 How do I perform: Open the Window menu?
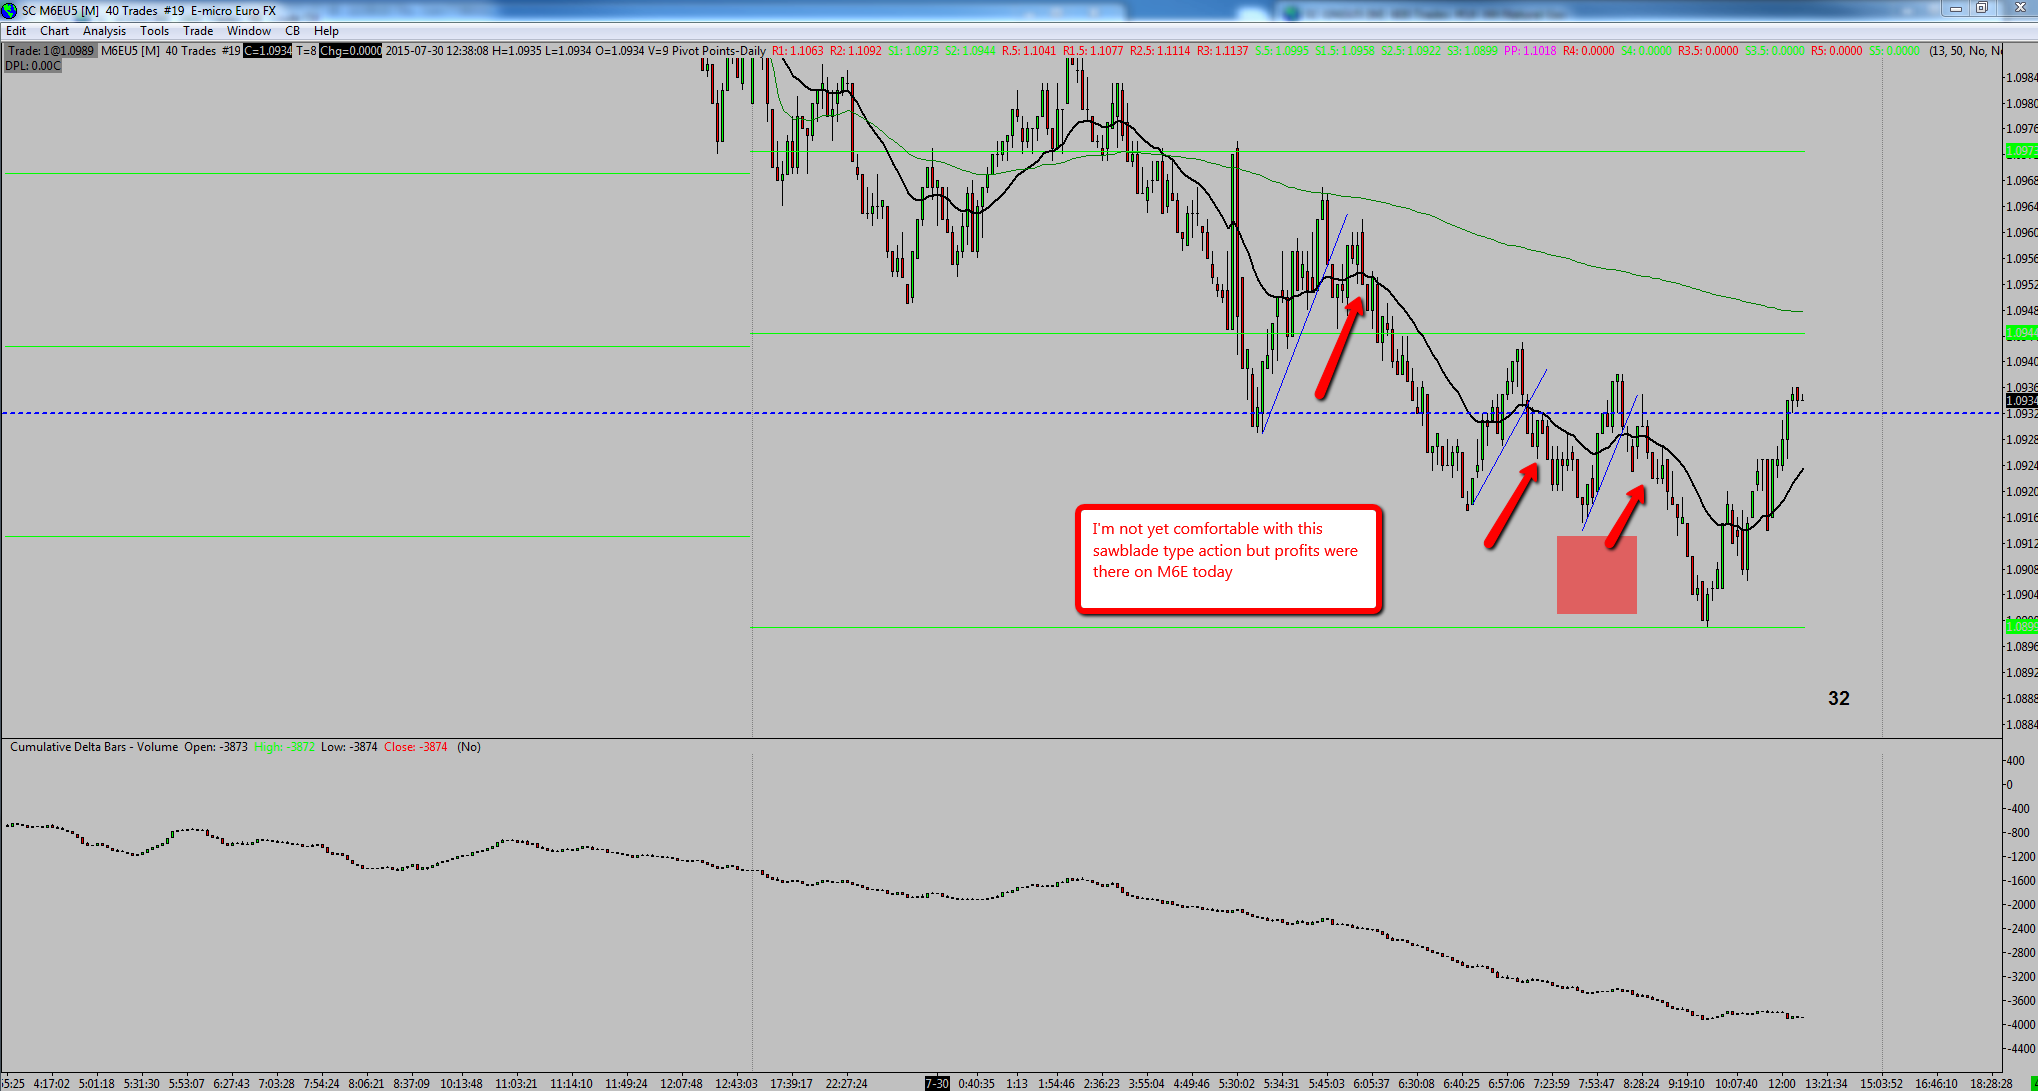[248, 31]
